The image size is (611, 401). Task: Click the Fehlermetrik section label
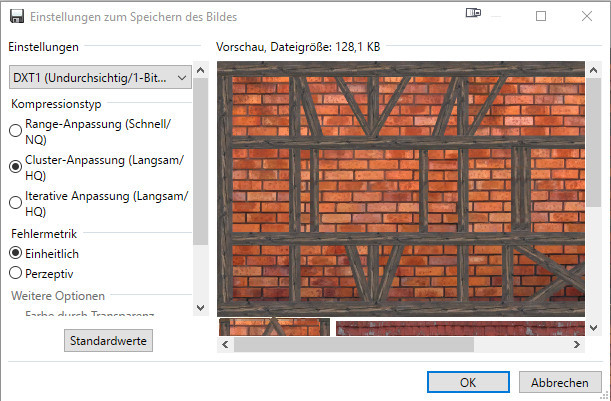tap(44, 234)
